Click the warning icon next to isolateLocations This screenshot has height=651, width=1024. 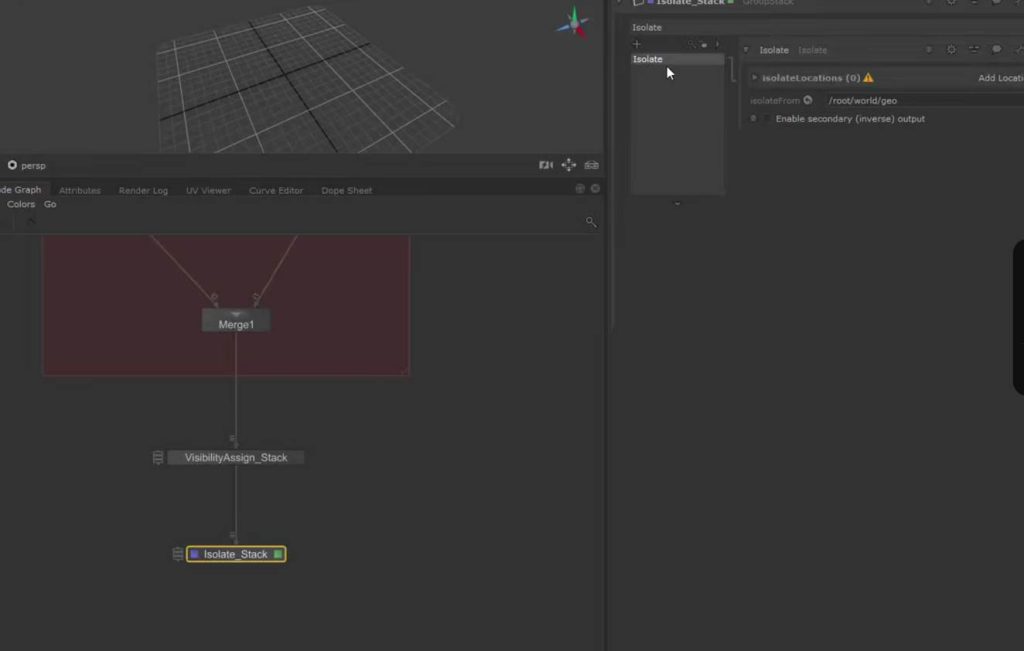coord(868,78)
